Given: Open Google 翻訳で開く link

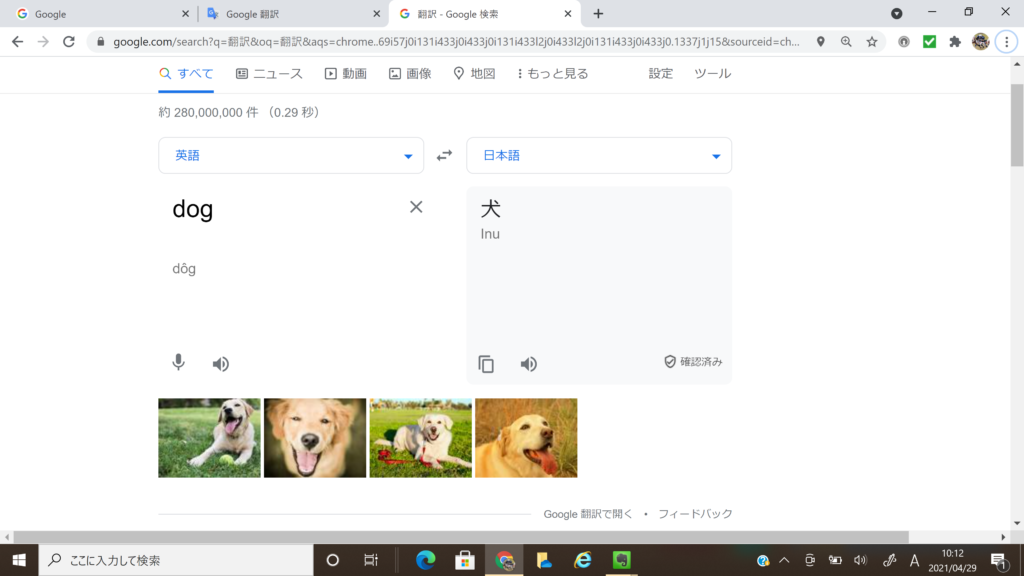Looking at the screenshot, I should [588, 514].
